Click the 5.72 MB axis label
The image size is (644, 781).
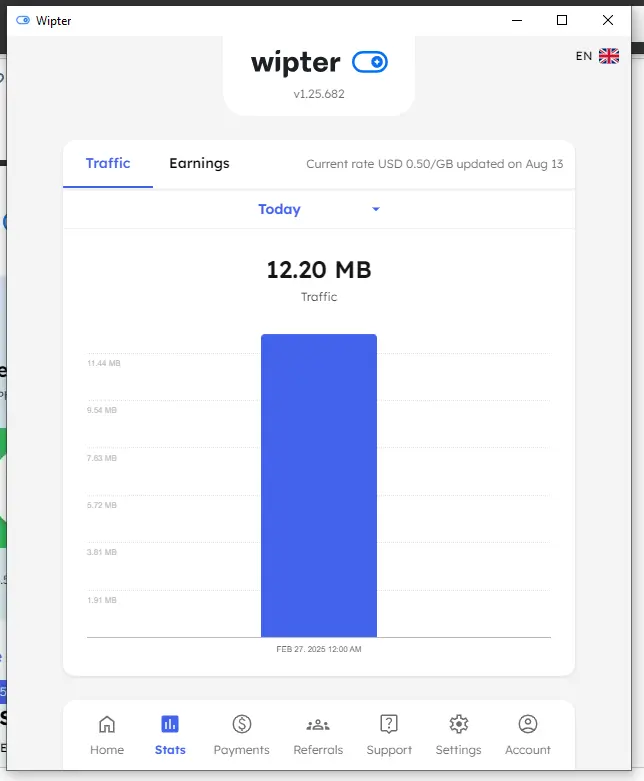[102, 505]
